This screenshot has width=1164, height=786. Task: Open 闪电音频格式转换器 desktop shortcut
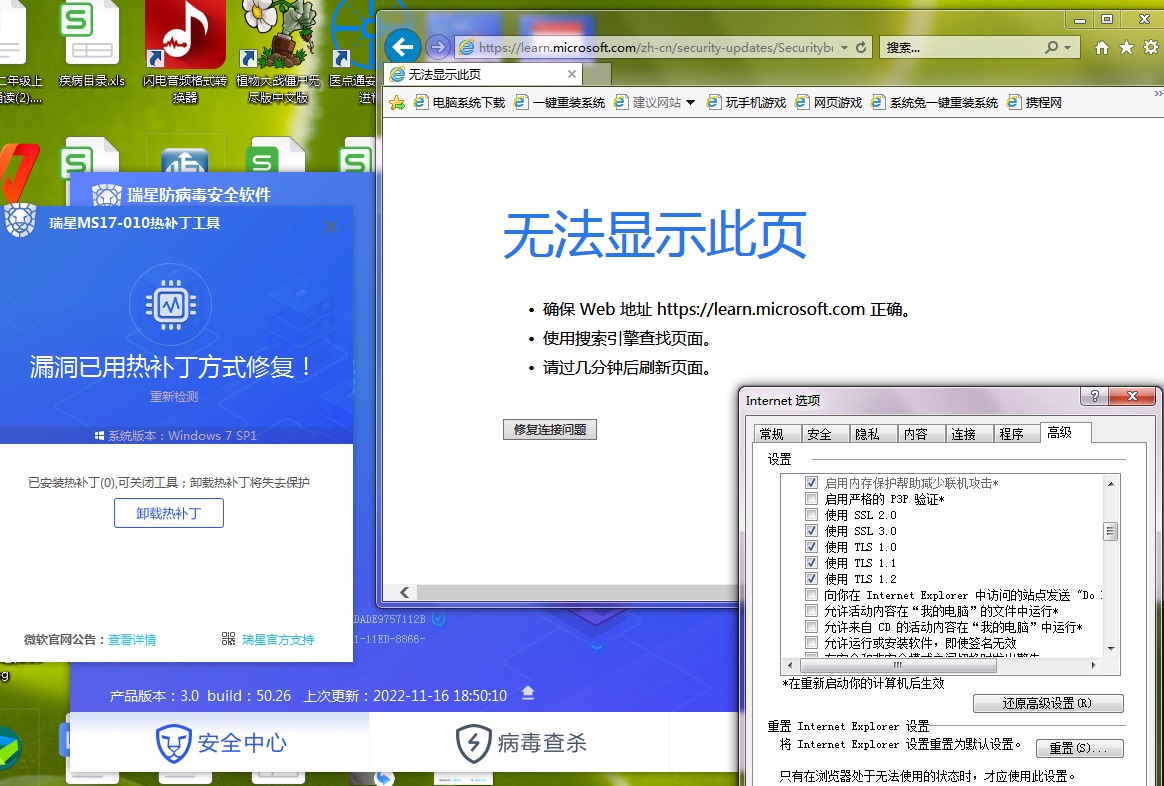click(185, 52)
